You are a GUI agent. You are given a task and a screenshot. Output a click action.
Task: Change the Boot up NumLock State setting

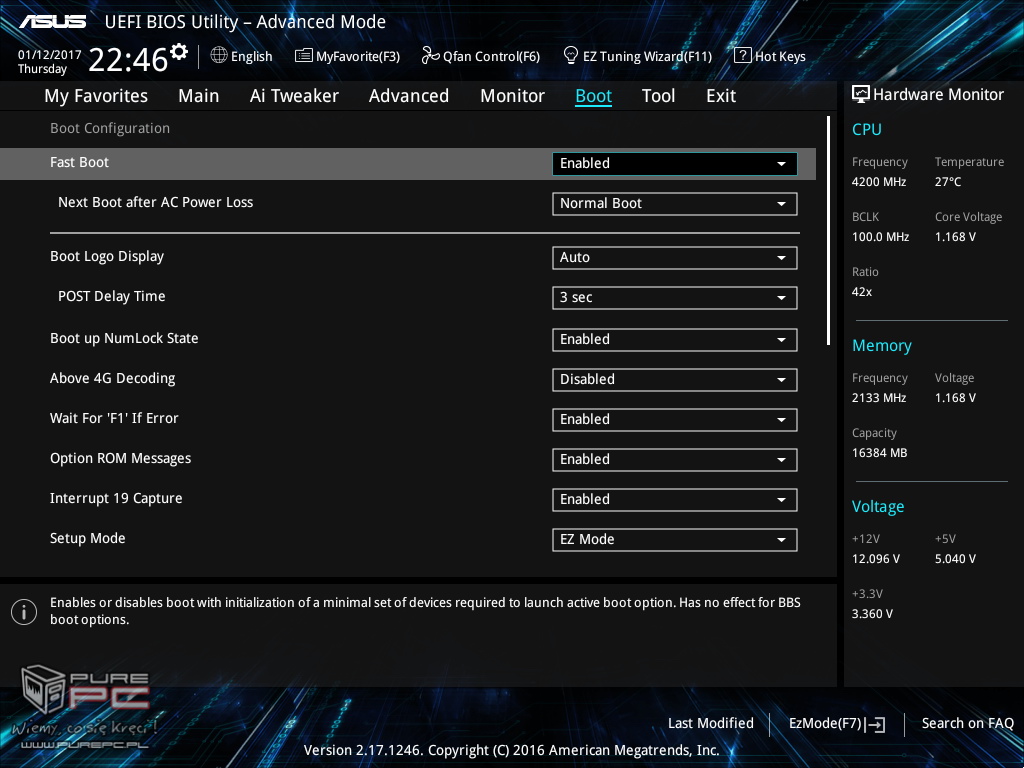[x=674, y=340]
